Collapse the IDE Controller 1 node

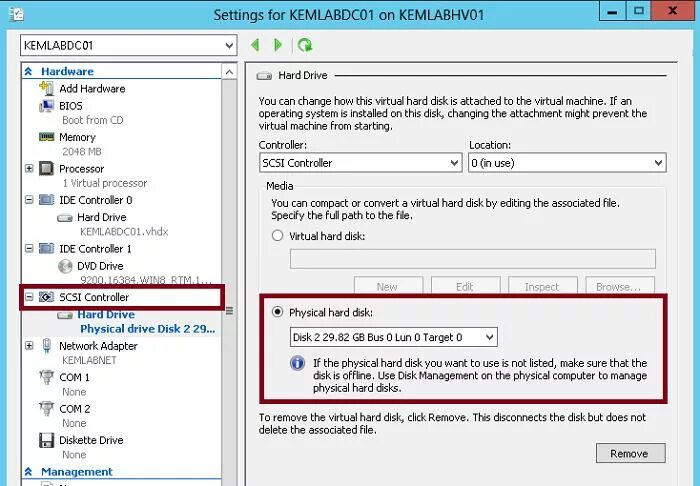point(29,249)
